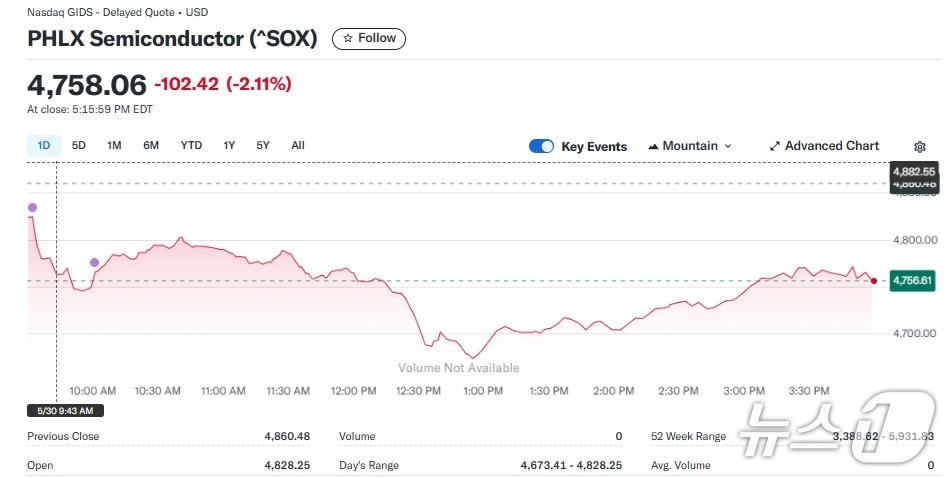This screenshot has width=950, height=478.
Task: Toggle the Key Events switch
Action: point(541,146)
